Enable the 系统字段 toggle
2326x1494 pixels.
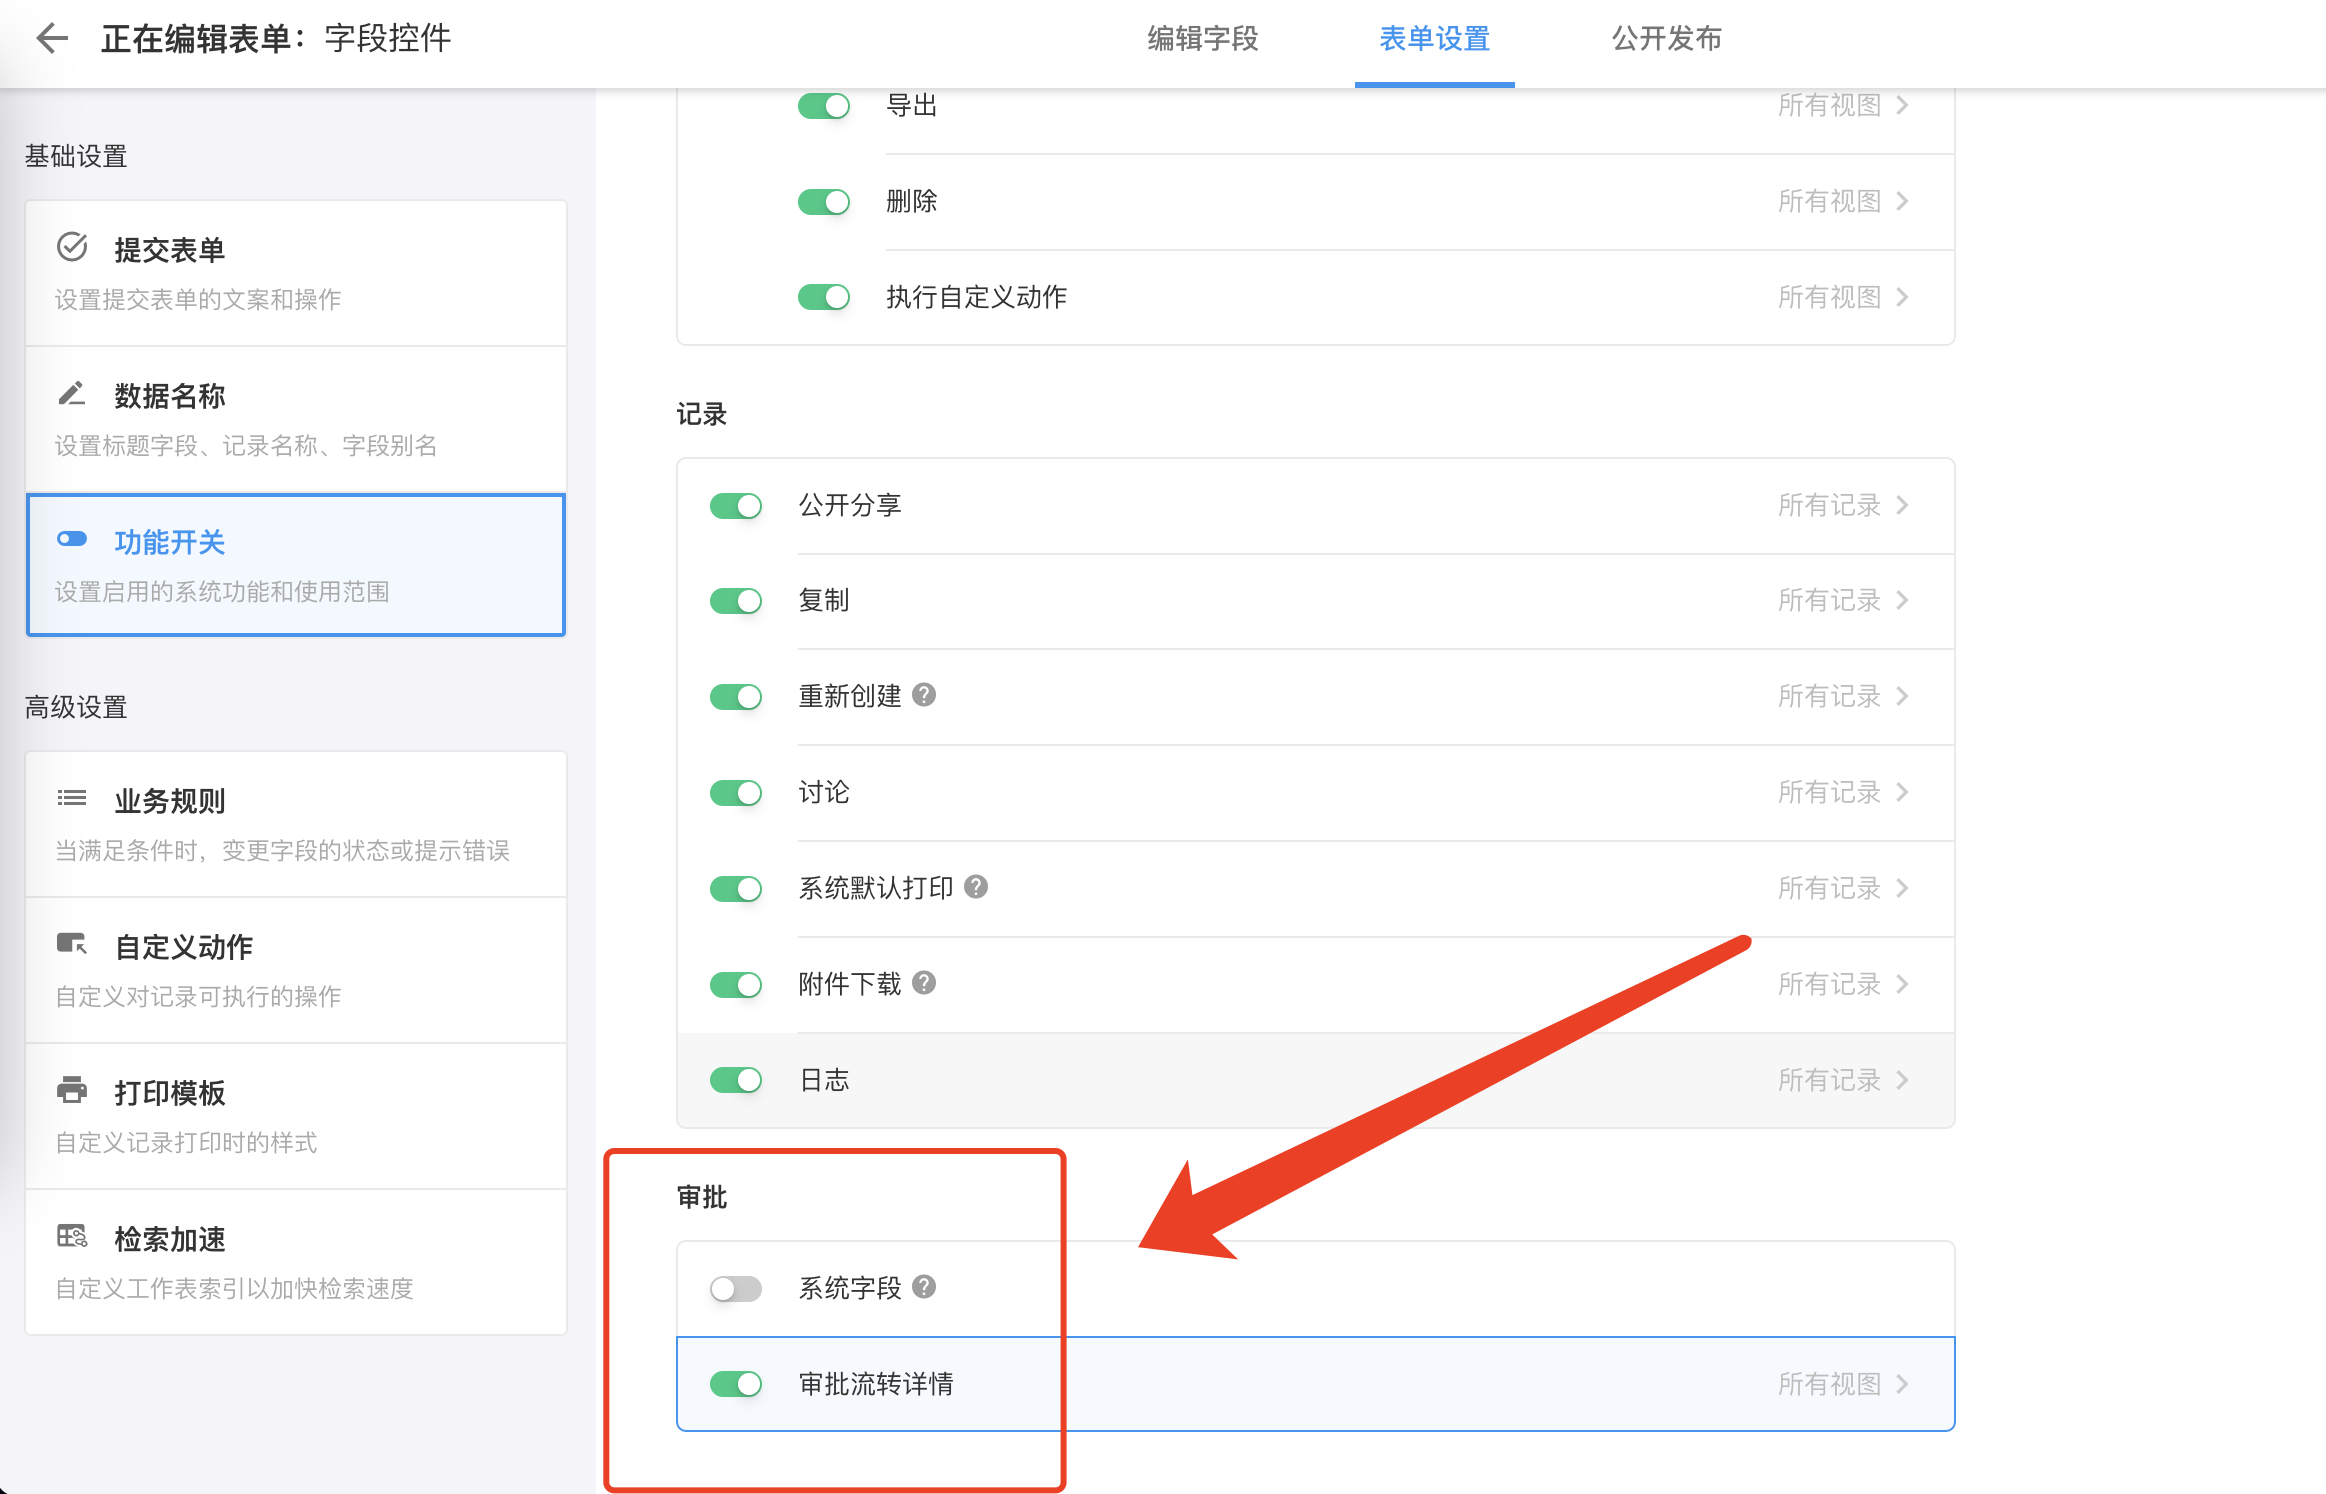click(x=736, y=1289)
